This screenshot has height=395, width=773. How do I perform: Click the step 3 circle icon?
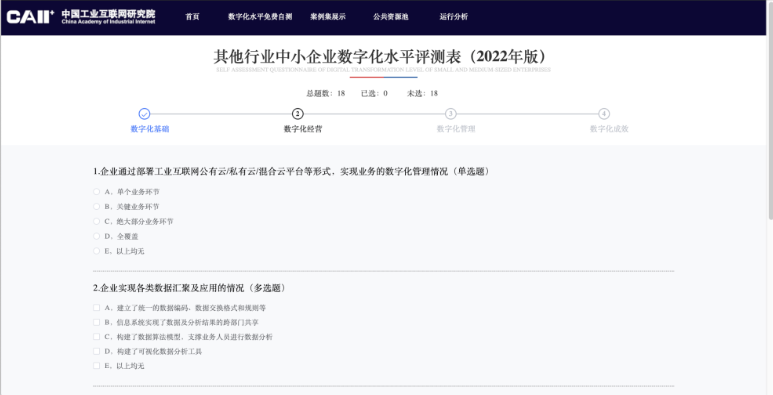point(451,114)
